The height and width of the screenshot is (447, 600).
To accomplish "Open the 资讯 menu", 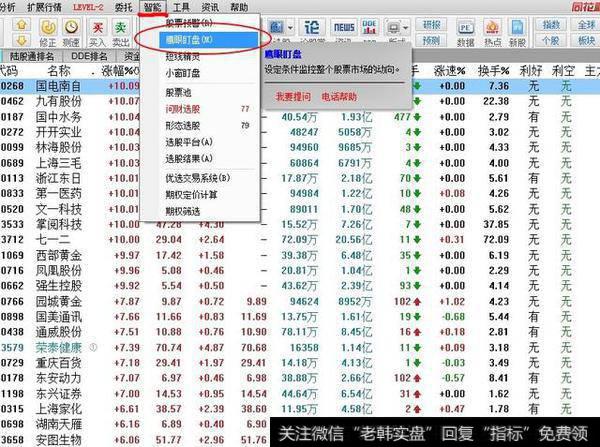I will pyautogui.click(x=210, y=7).
